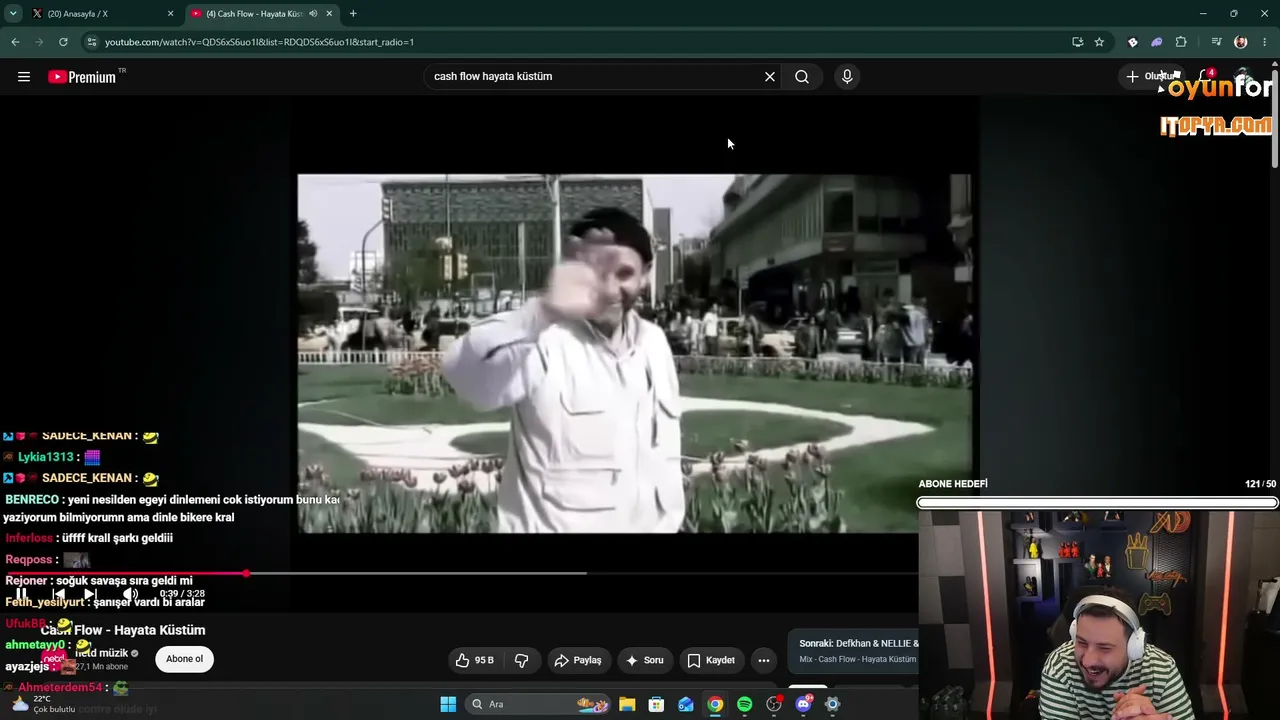
Task: Mute the video volume
Action: [130, 594]
